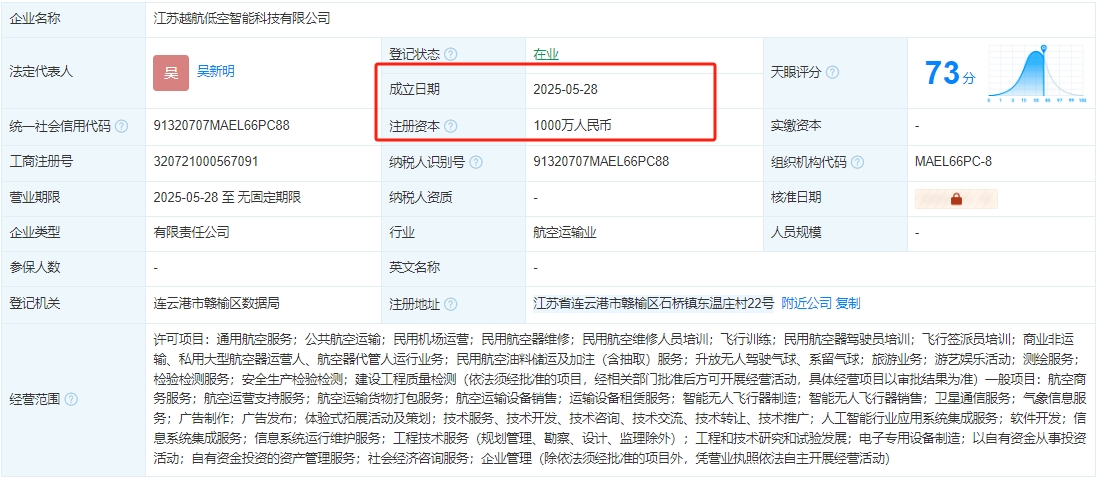Click the help icon beside 经营范围

70,399
